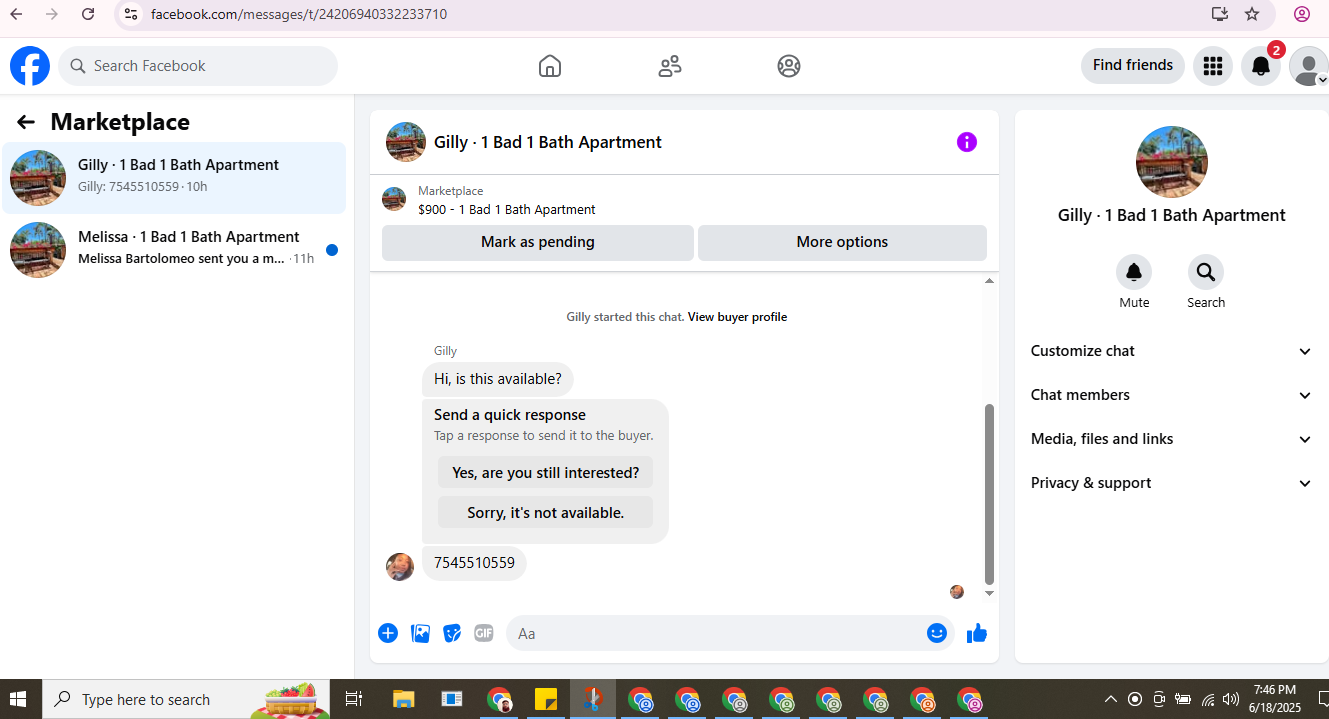
Task: Send quick response "Yes, are you still interested?"
Action: [546, 472]
